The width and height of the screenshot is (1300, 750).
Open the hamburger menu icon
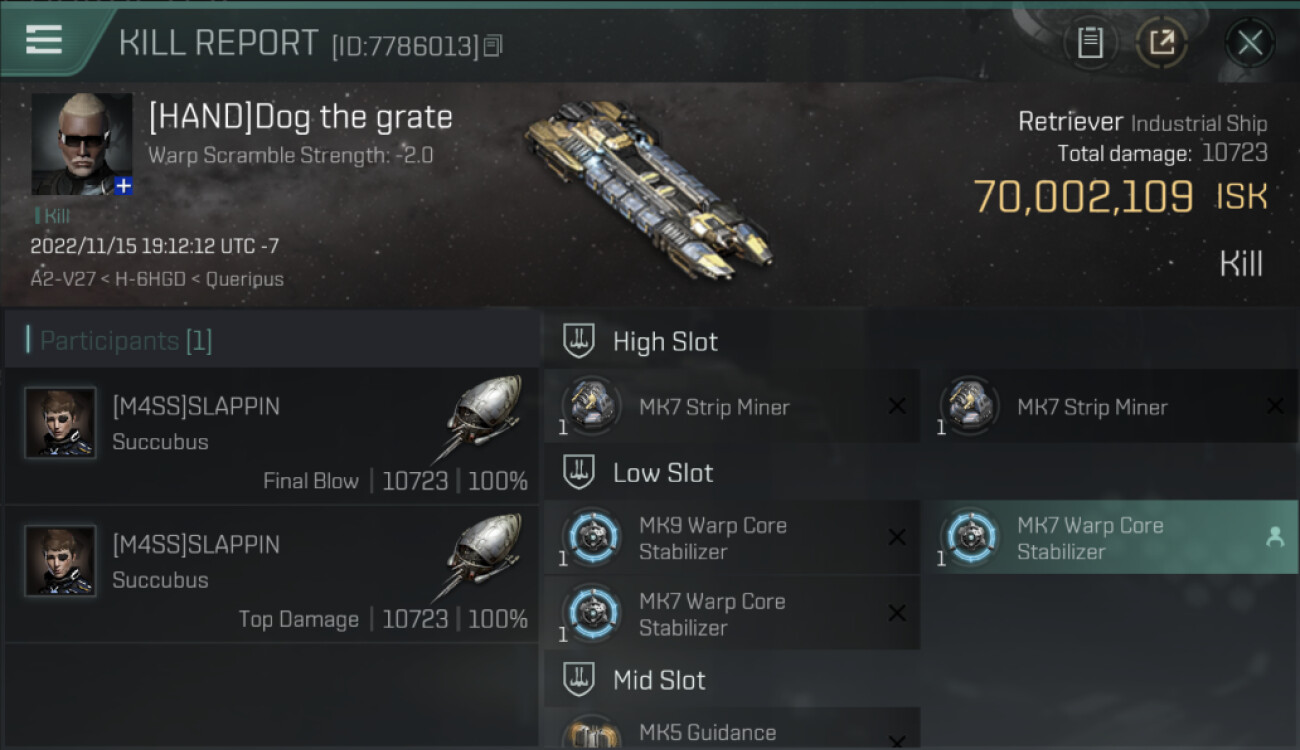(43, 40)
